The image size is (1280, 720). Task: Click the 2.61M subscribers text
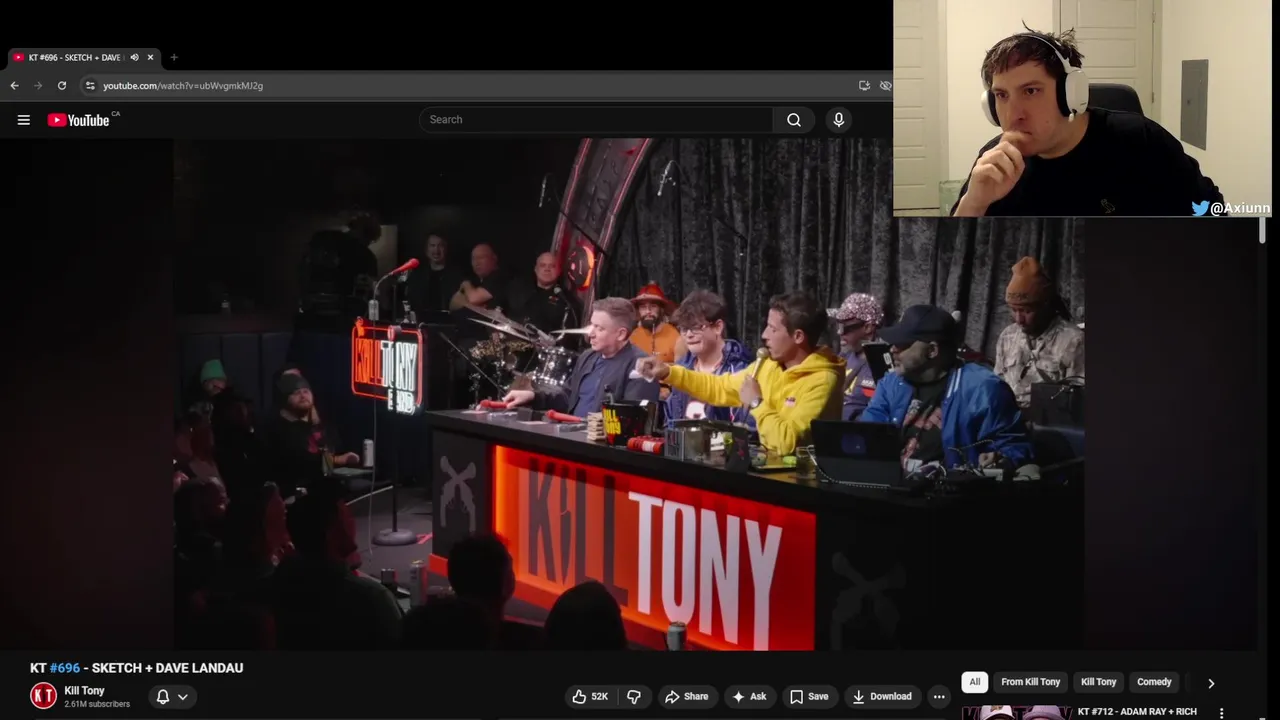coord(97,704)
